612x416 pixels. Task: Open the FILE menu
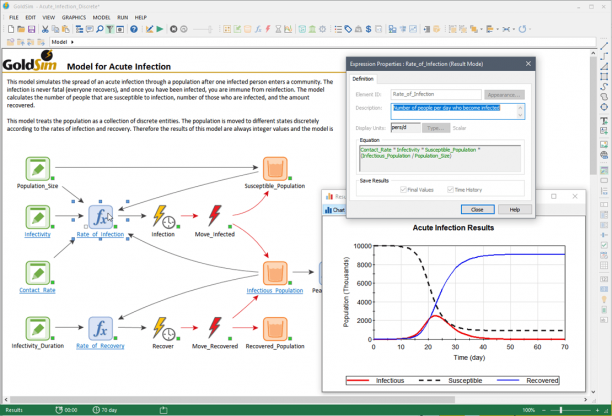point(14,18)
